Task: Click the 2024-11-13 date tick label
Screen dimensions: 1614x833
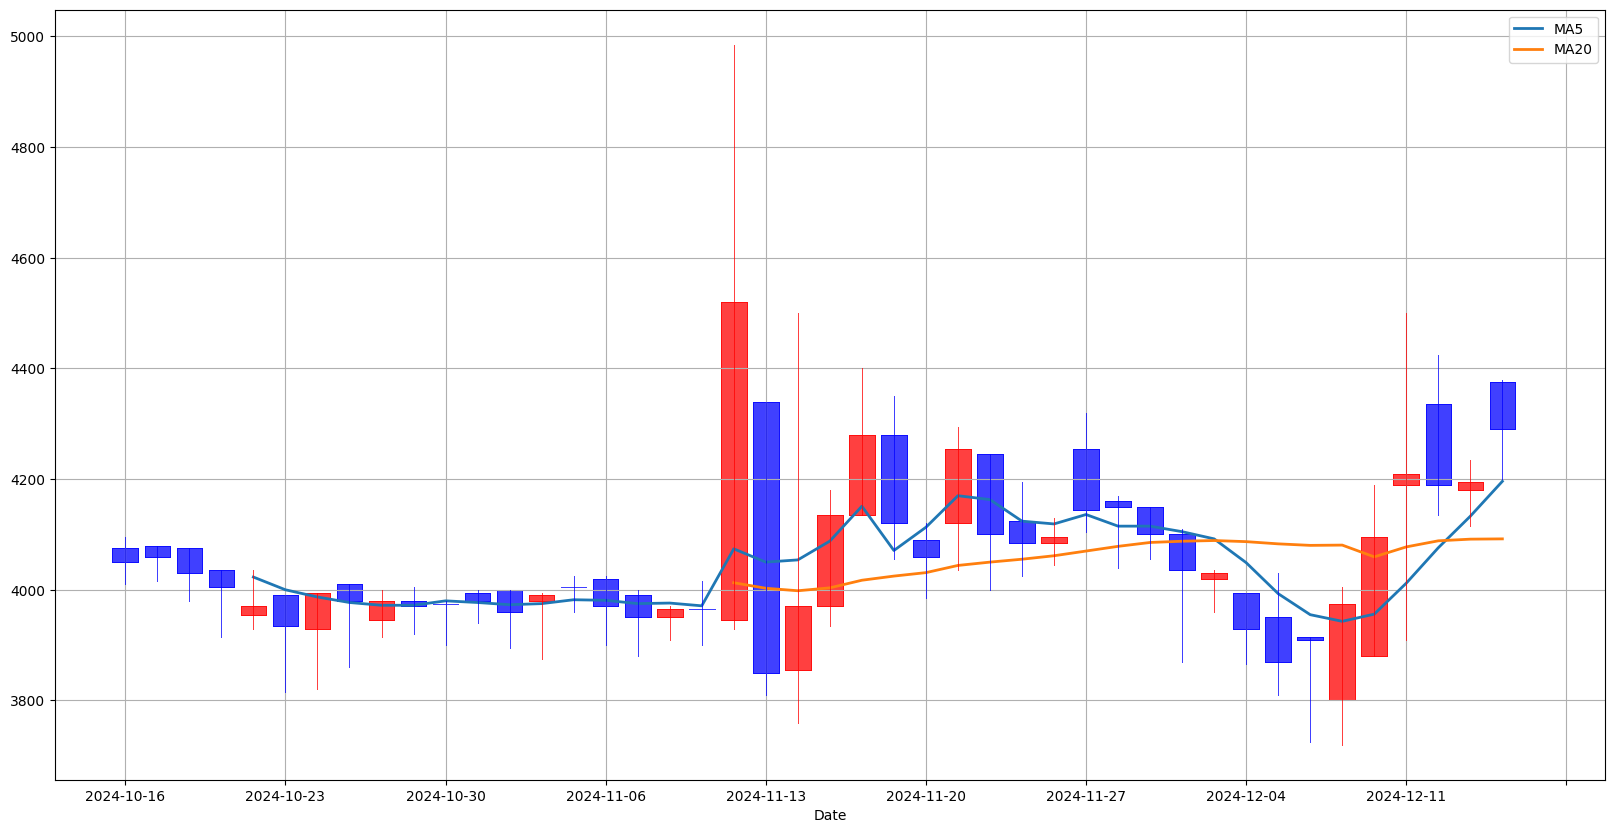Action: (x=766, y=796)
